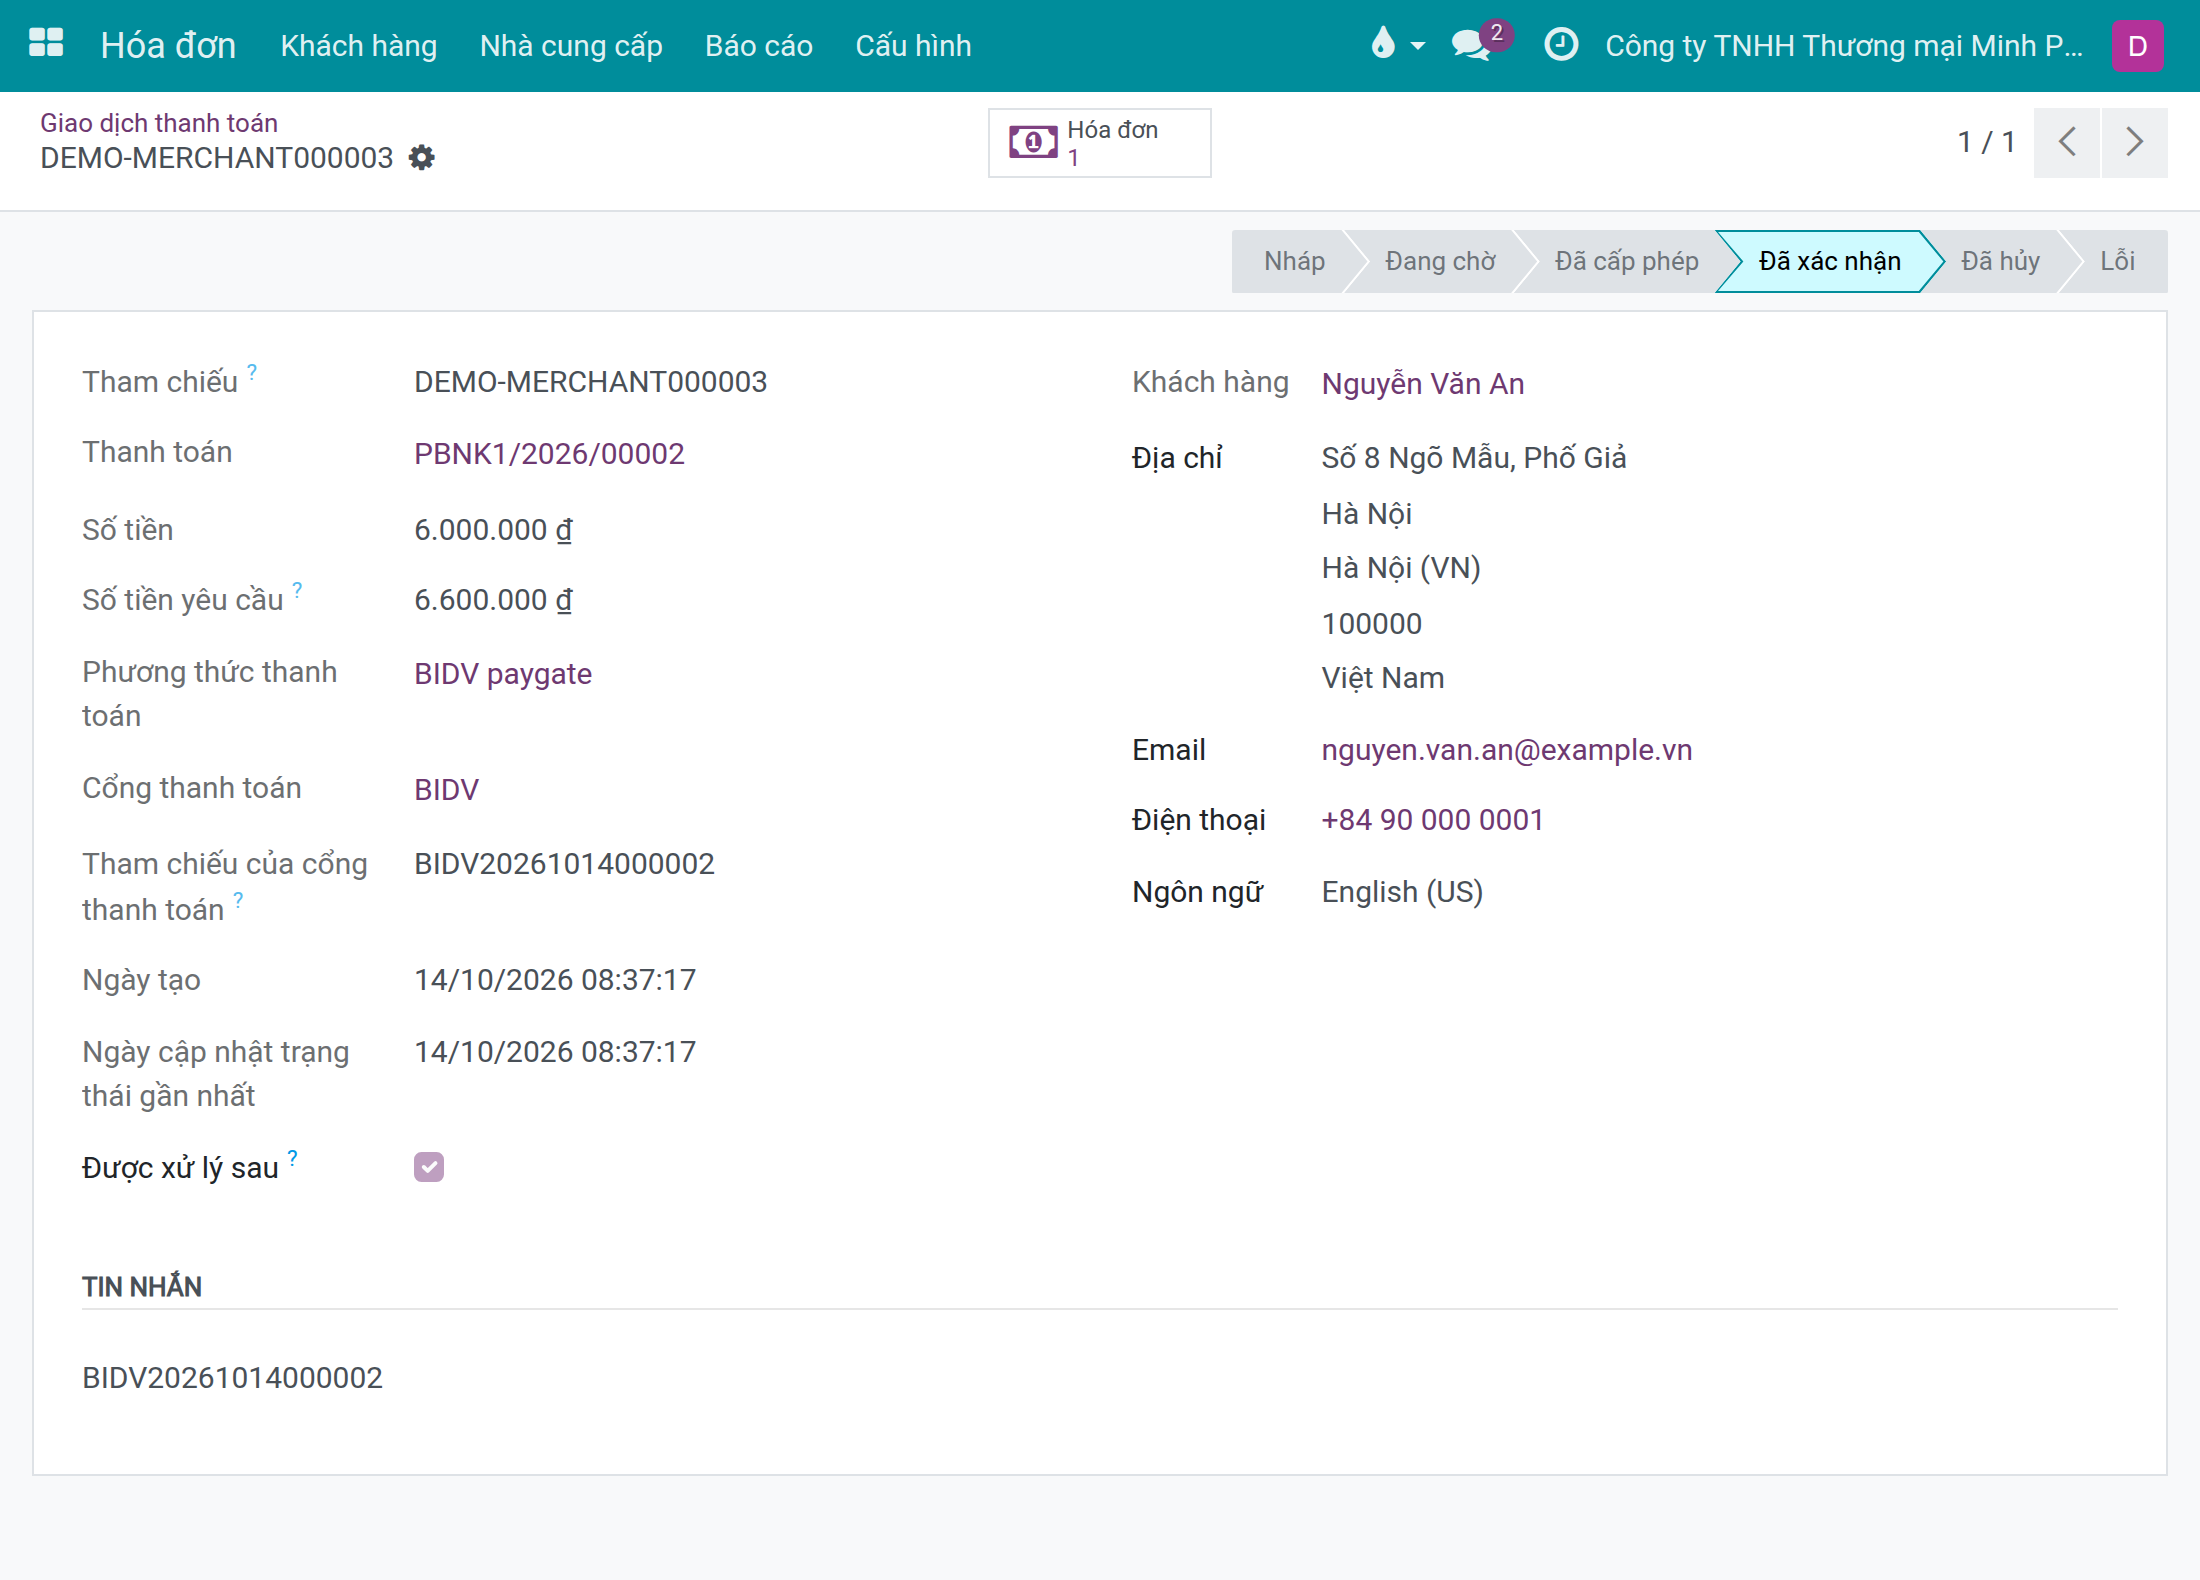This screenshot has width=2200, height=1580.
Task: Open the BIDV payment provider link
Action: click(446, 790)
